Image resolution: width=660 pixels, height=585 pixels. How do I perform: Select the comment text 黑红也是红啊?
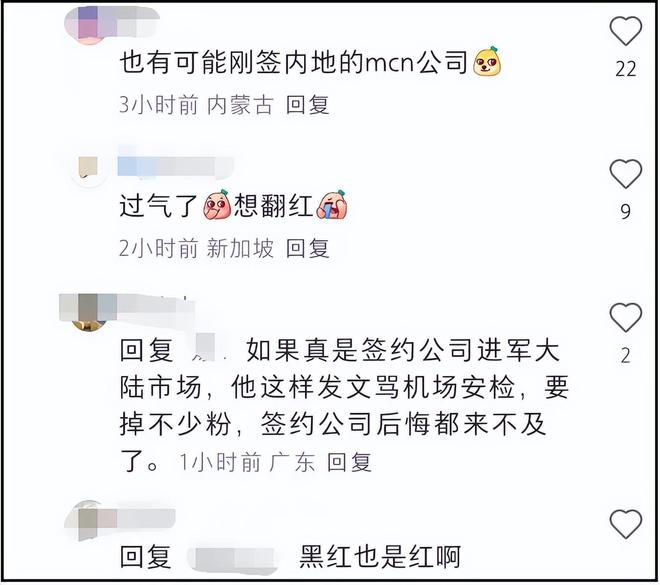pyautogui.click(x=380, y=557)
